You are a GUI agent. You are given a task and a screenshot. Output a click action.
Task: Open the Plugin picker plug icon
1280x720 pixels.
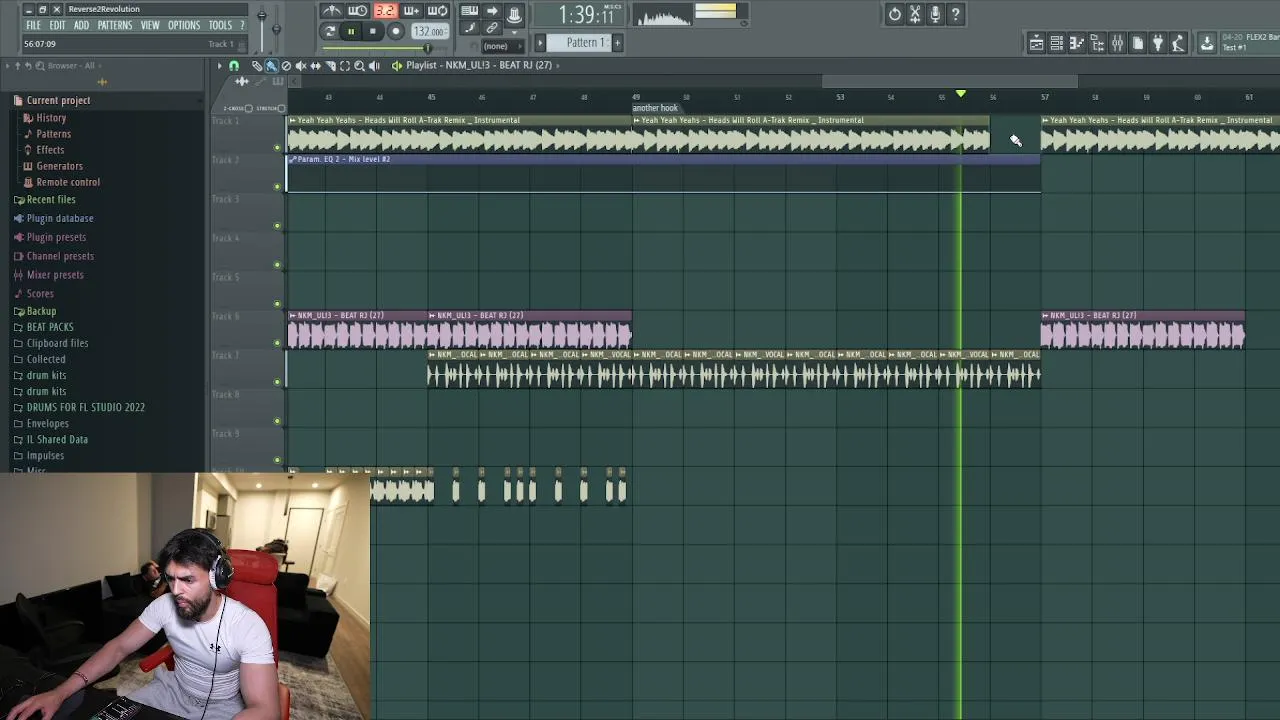(x=1158, y=43)
